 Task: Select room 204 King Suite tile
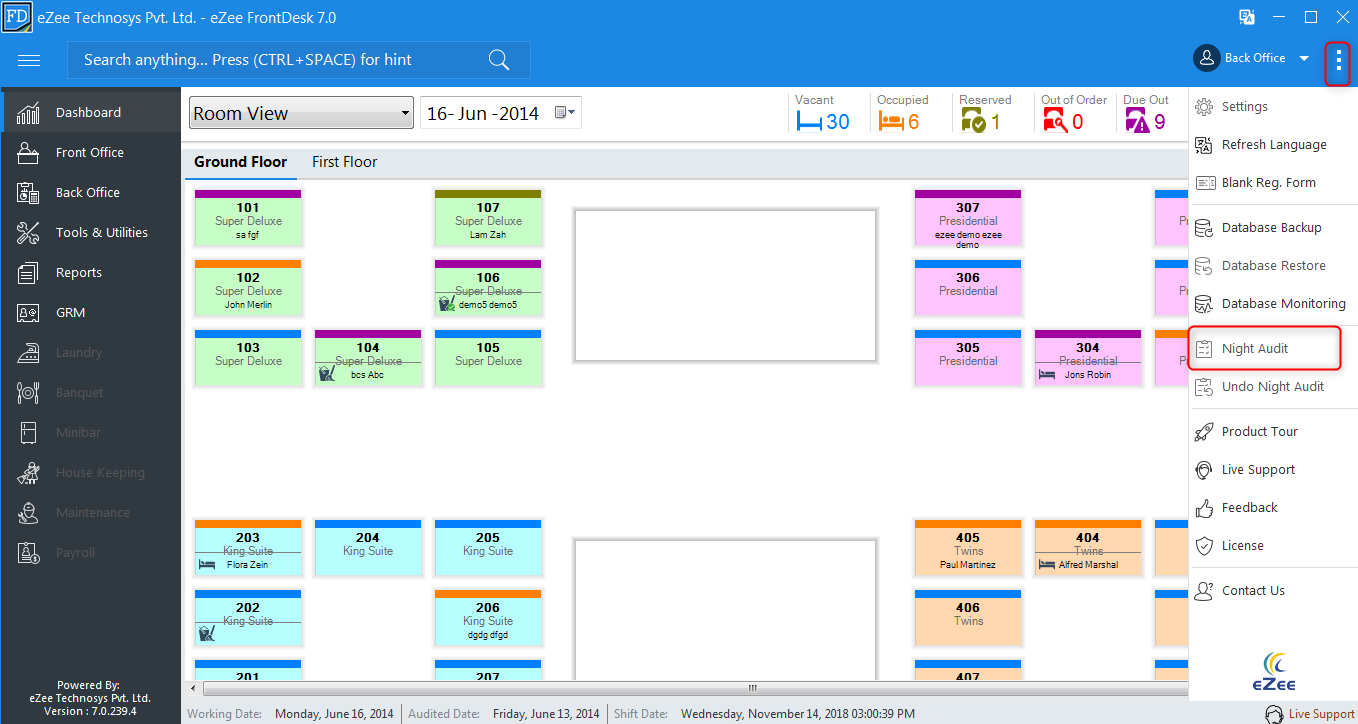pyautogui.click(x=368, y=548)
